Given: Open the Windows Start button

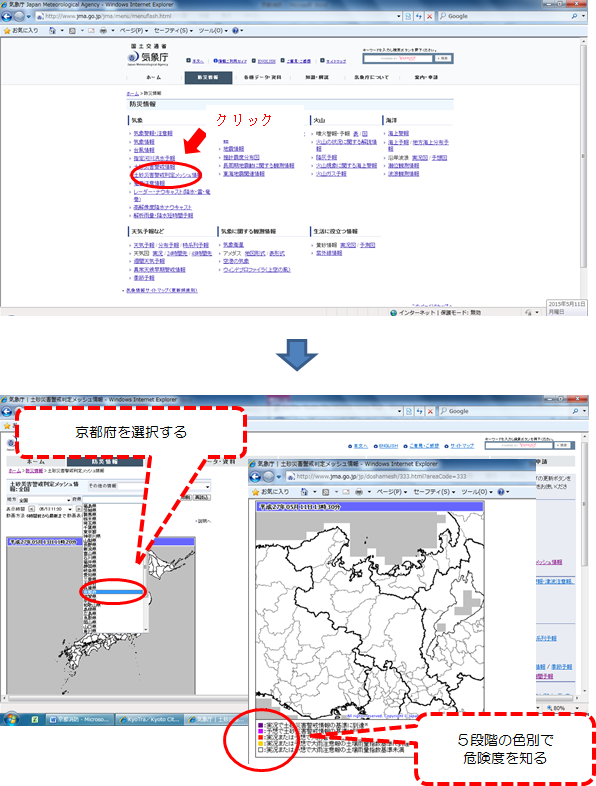Looking at the screenshot, I should pos(11,719).
